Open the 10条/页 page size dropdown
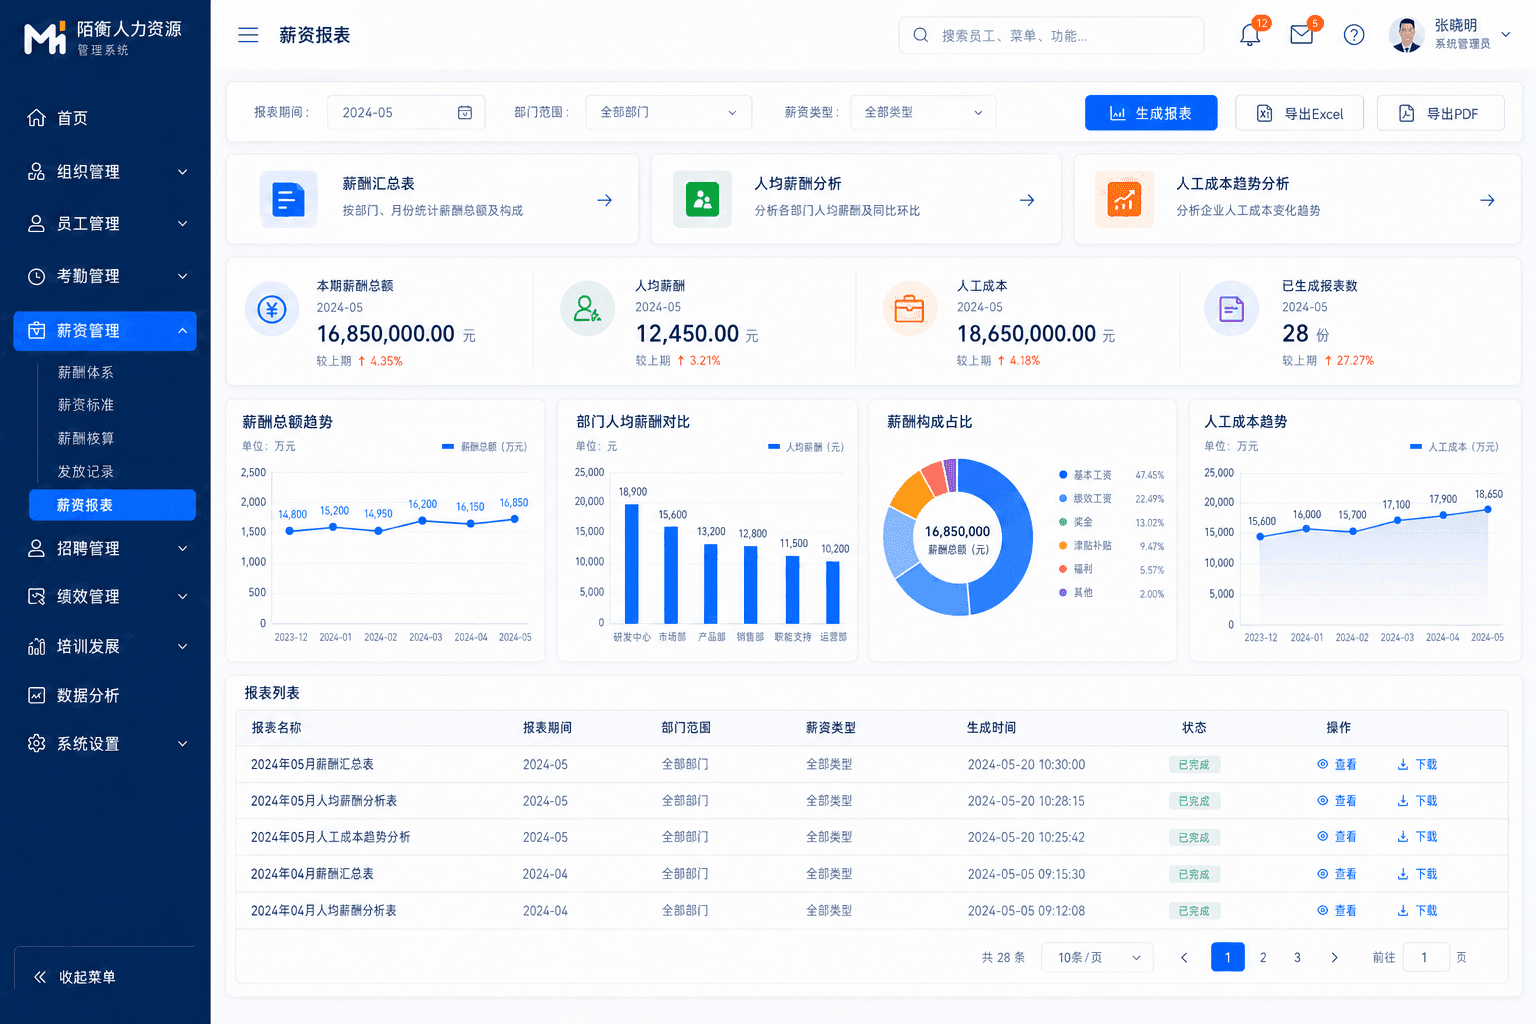The width and height of the screenshot is (1536, 1024). point(1097,957)
